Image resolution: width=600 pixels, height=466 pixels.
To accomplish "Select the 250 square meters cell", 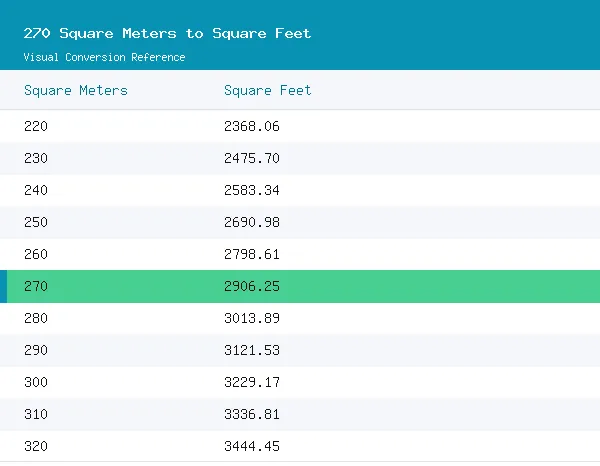I will tap(36, 222).
